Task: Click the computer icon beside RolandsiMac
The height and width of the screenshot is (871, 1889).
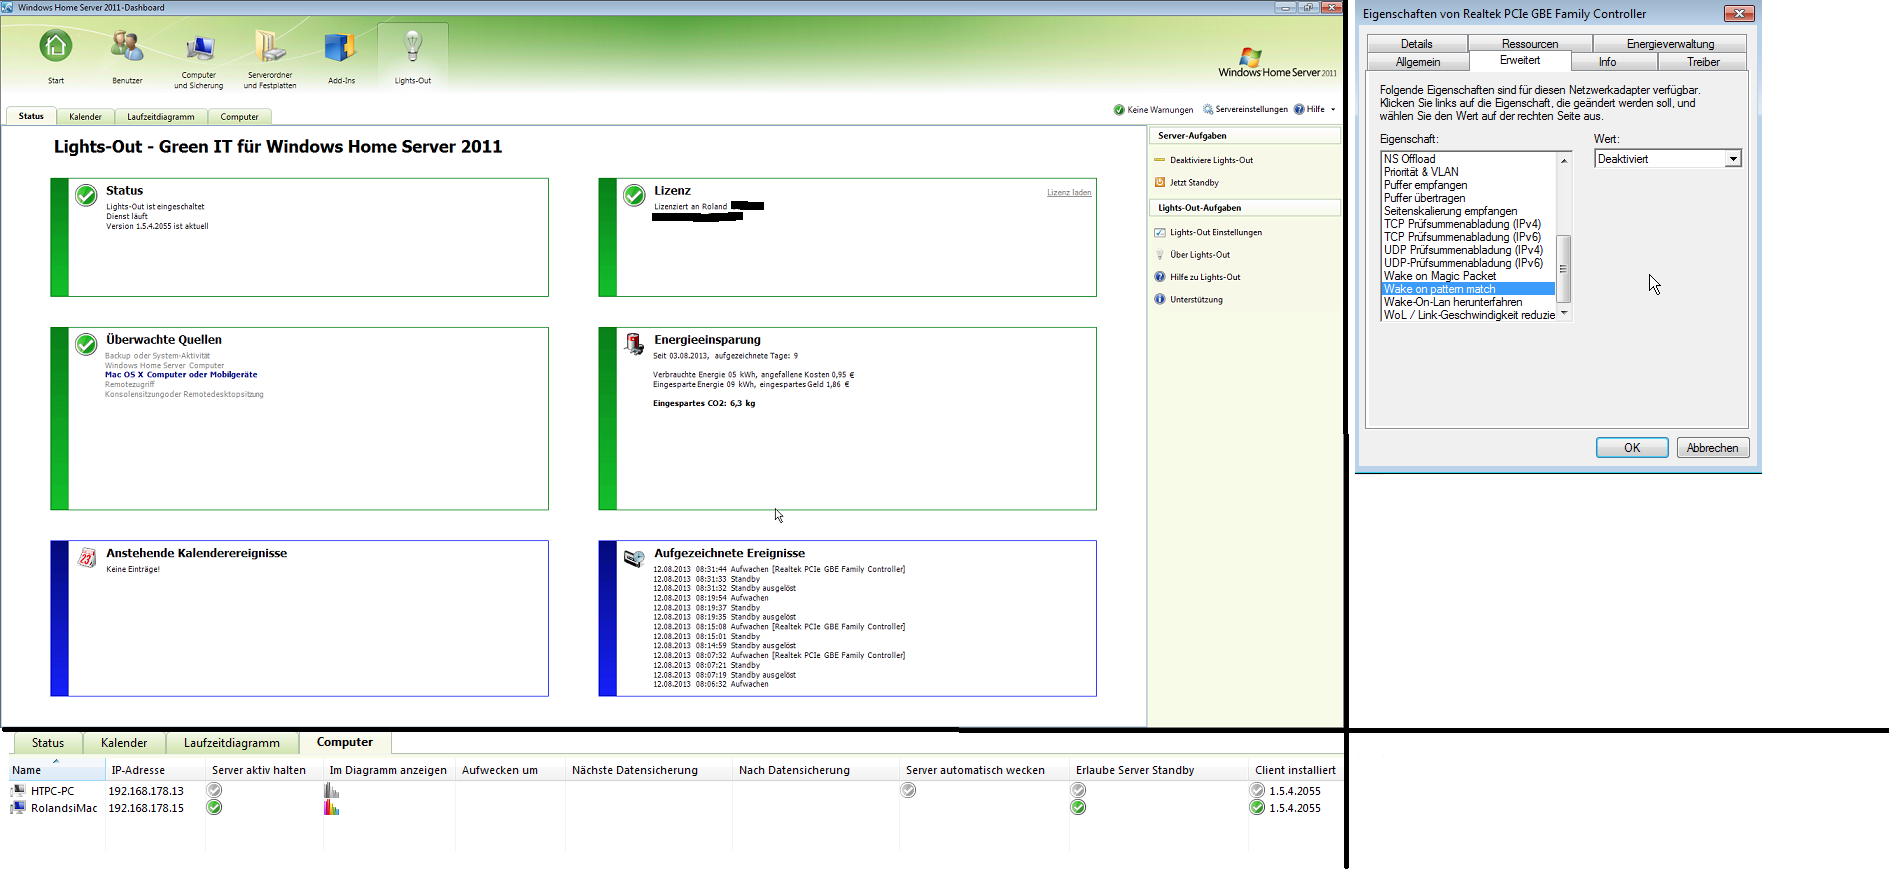Action: coord(18,808)
